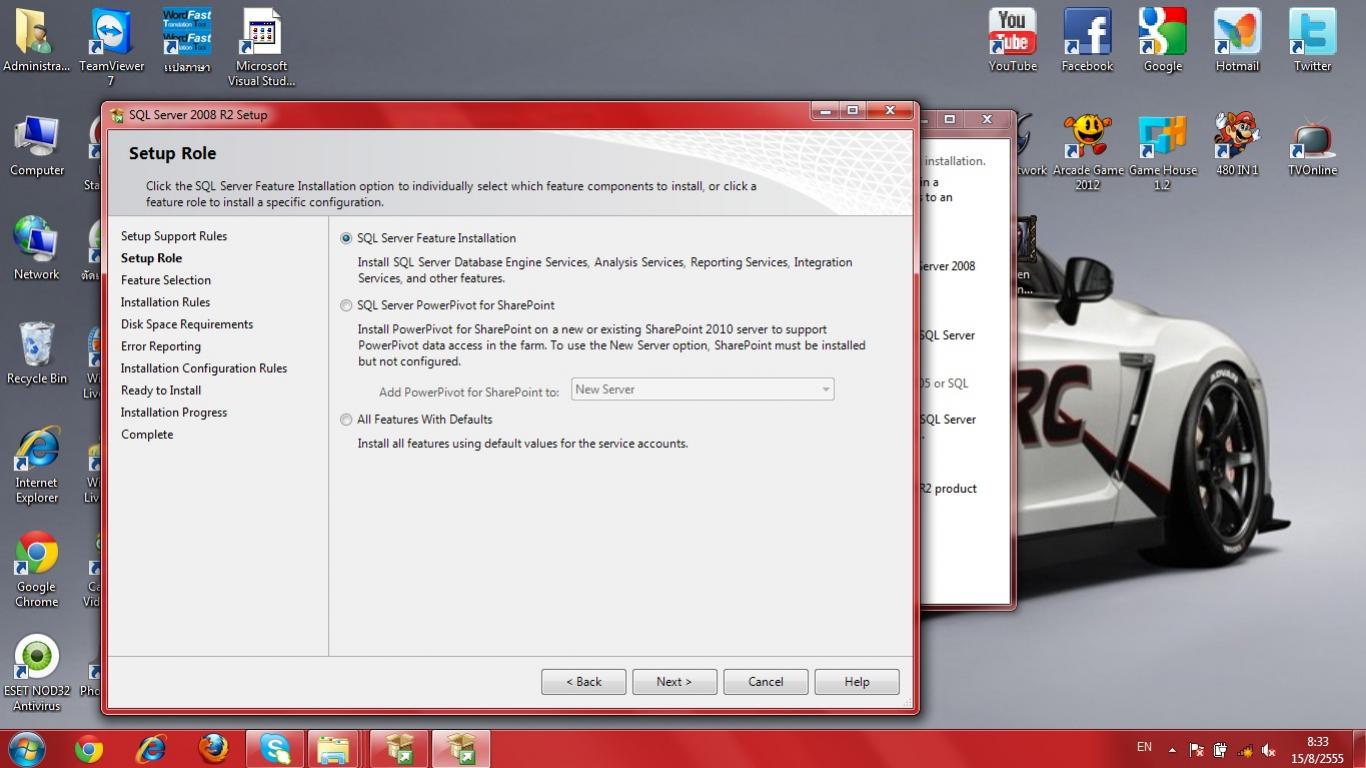Cancel the SQL Server setup
The image size is (1366, 768).
(x=765, y=682)
